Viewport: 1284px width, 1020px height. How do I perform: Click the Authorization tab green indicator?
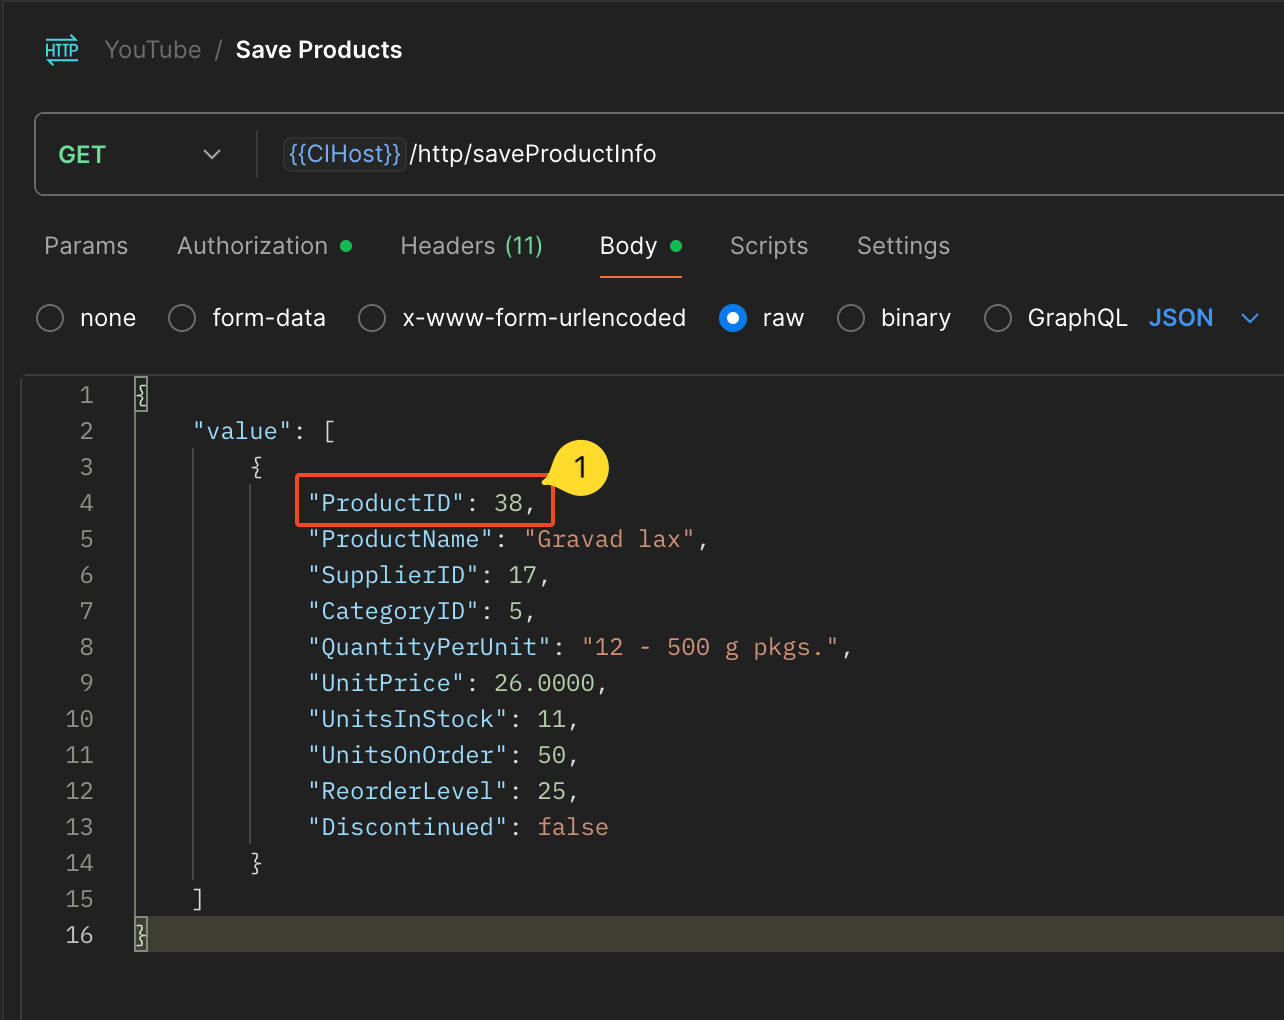coord(344,245)
